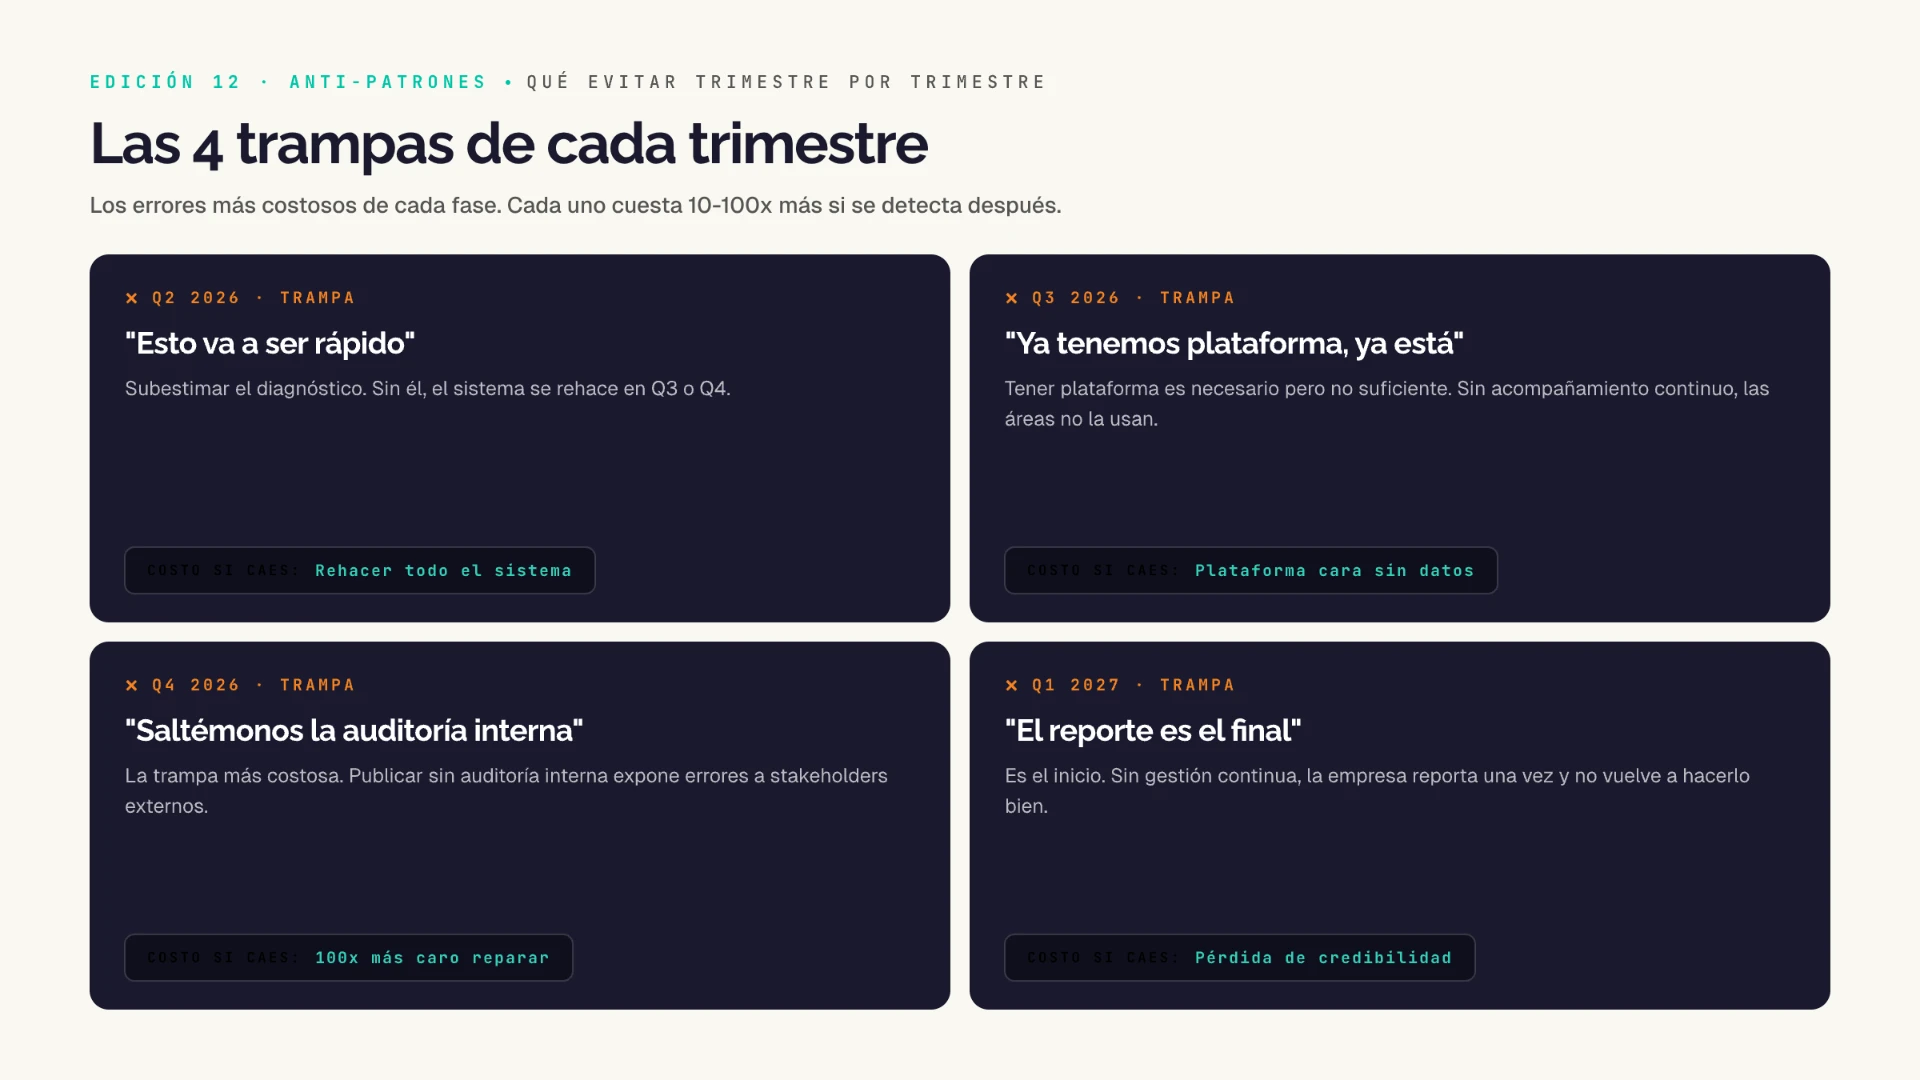Click the subtitle 'Los errores más costosos de cada fase'
The width and height of the screenshot is (1920, 1080).
295,205
